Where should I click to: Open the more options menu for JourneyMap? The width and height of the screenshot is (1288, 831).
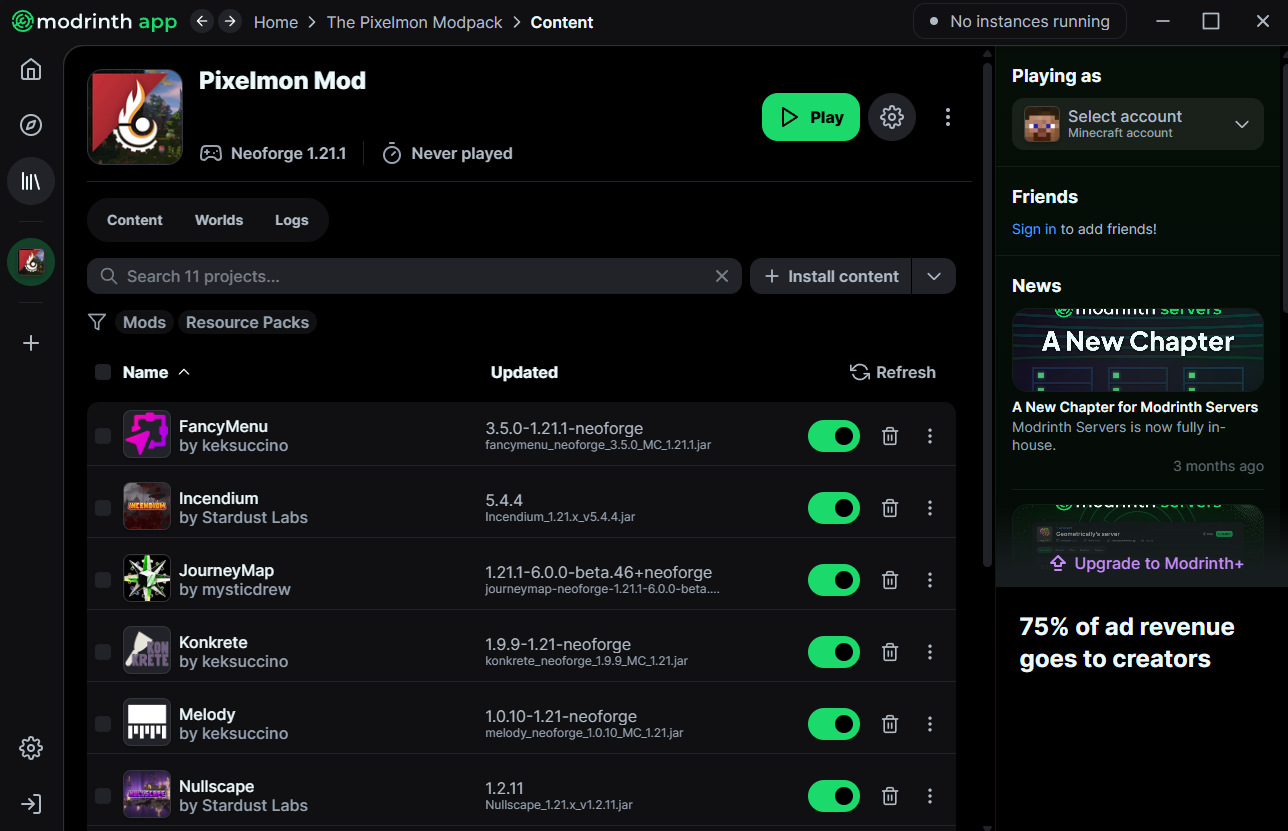930,580
